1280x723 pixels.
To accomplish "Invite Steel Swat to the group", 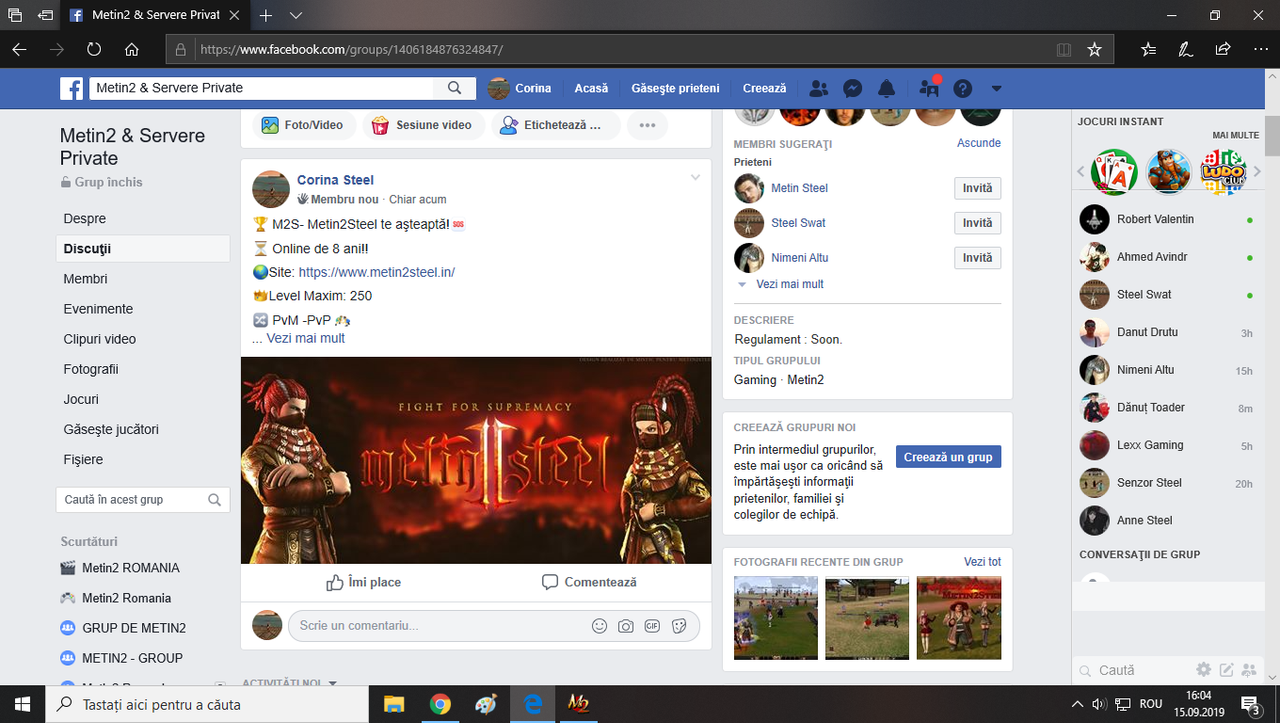I will [977, 223].
